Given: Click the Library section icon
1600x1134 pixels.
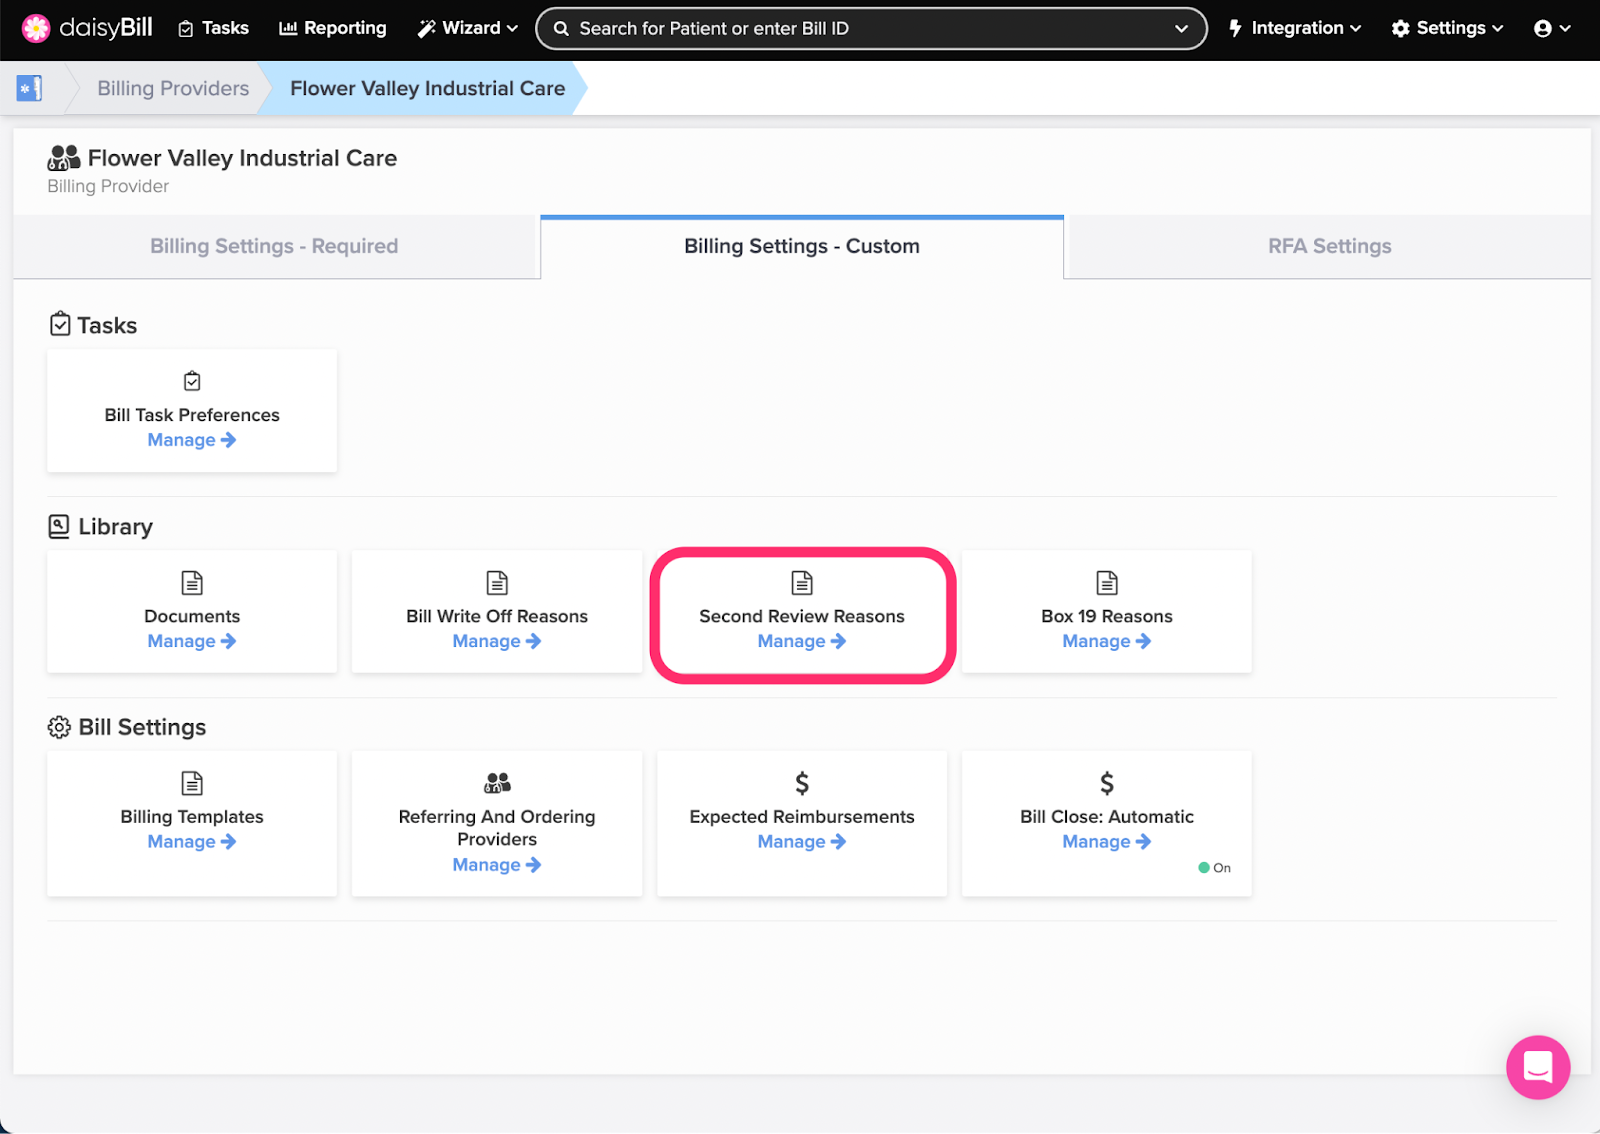Looking at the screenshot, I should pyautogui.click(x=59, y=526).
